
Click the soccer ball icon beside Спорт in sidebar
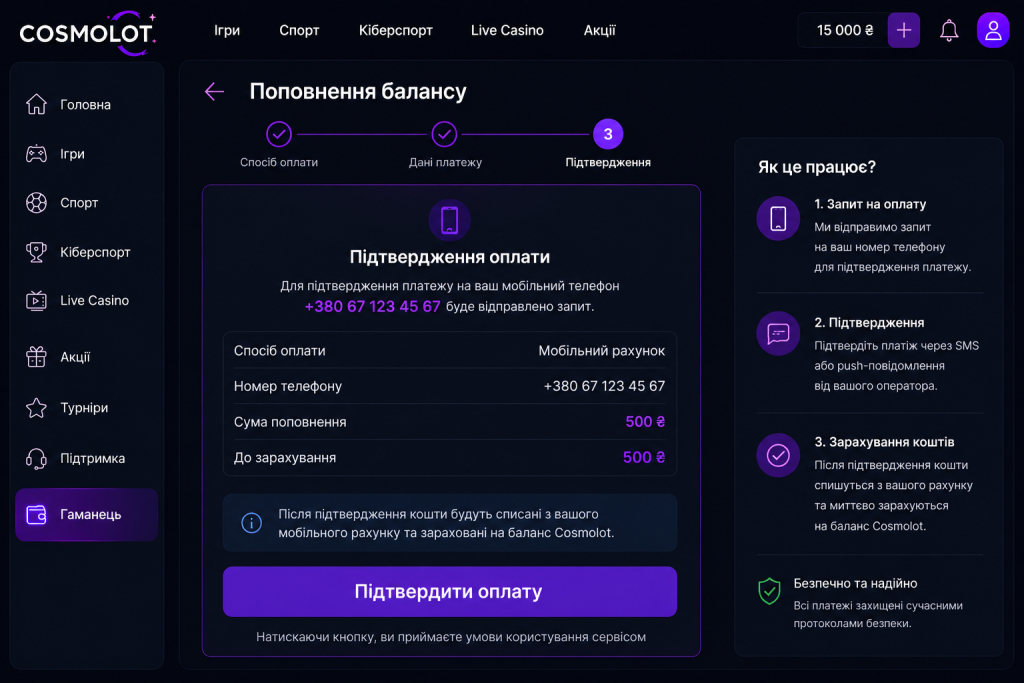tap(37, 203)
